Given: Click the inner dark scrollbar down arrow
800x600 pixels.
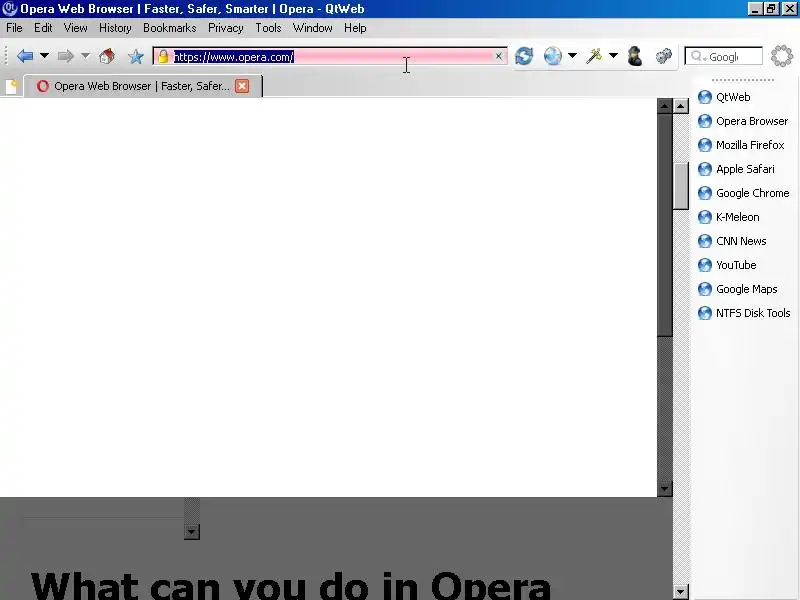Looking at the screenshot, I should point(664,489).
